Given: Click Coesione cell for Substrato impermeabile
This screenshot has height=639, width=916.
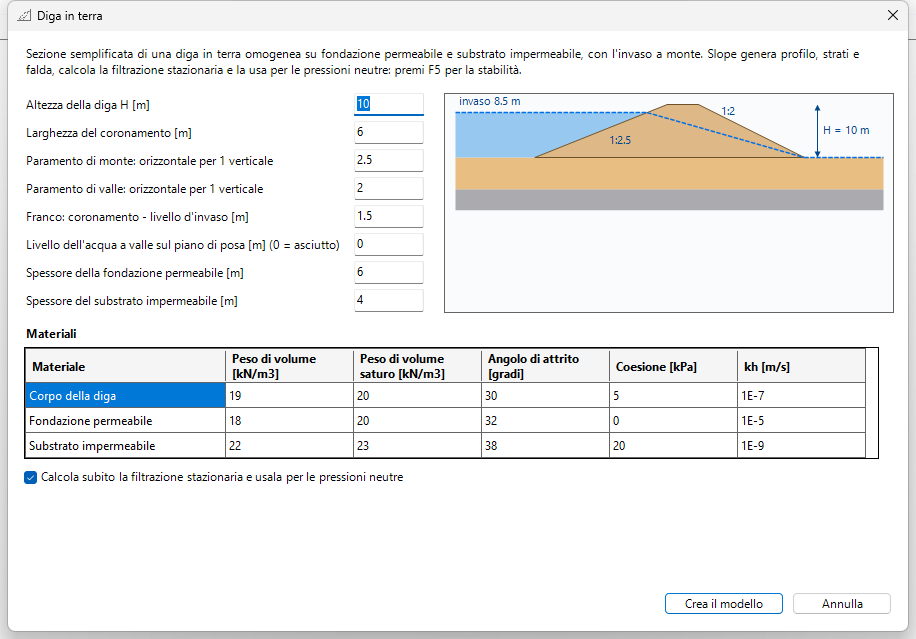Looking at the screenshot, I should [x=673, y=446].
